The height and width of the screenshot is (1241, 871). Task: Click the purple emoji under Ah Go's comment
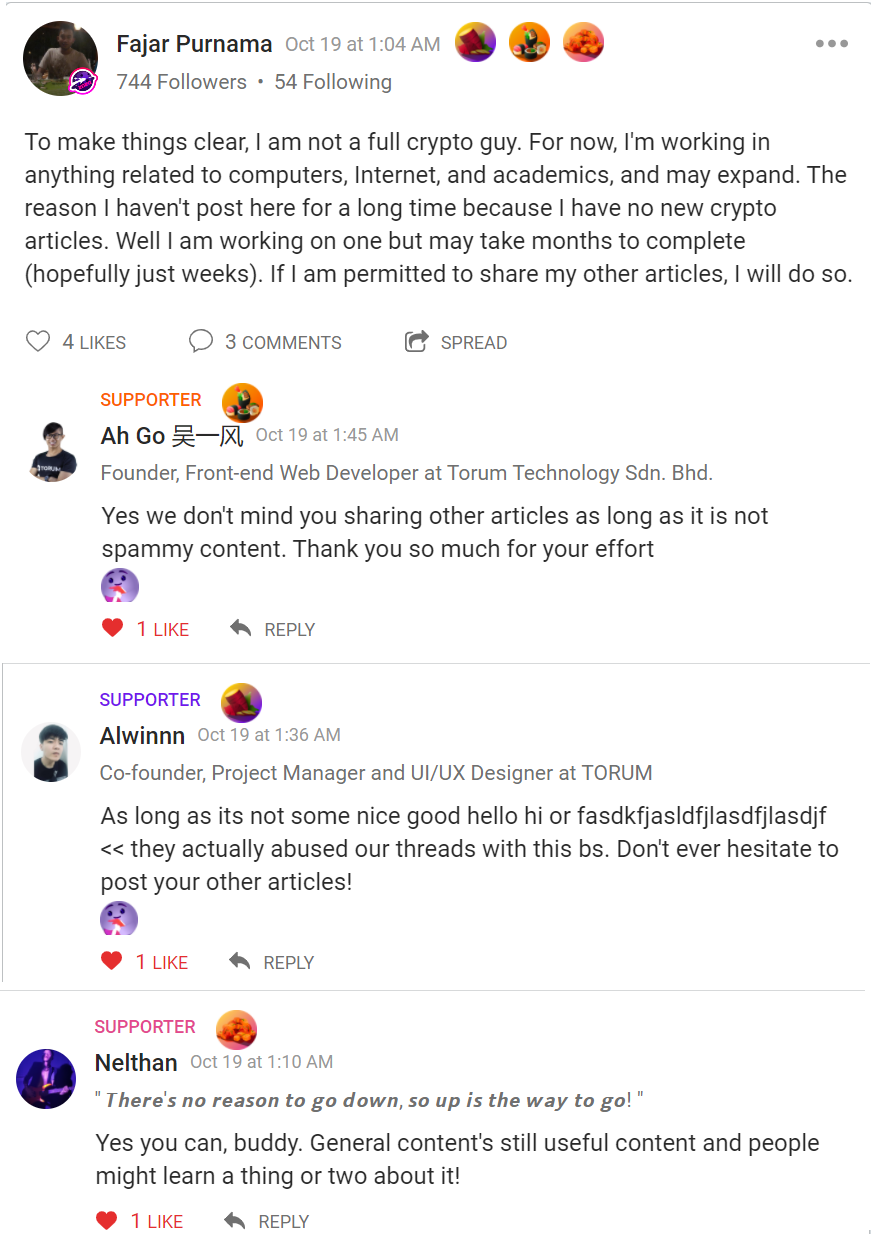point(120,585)
